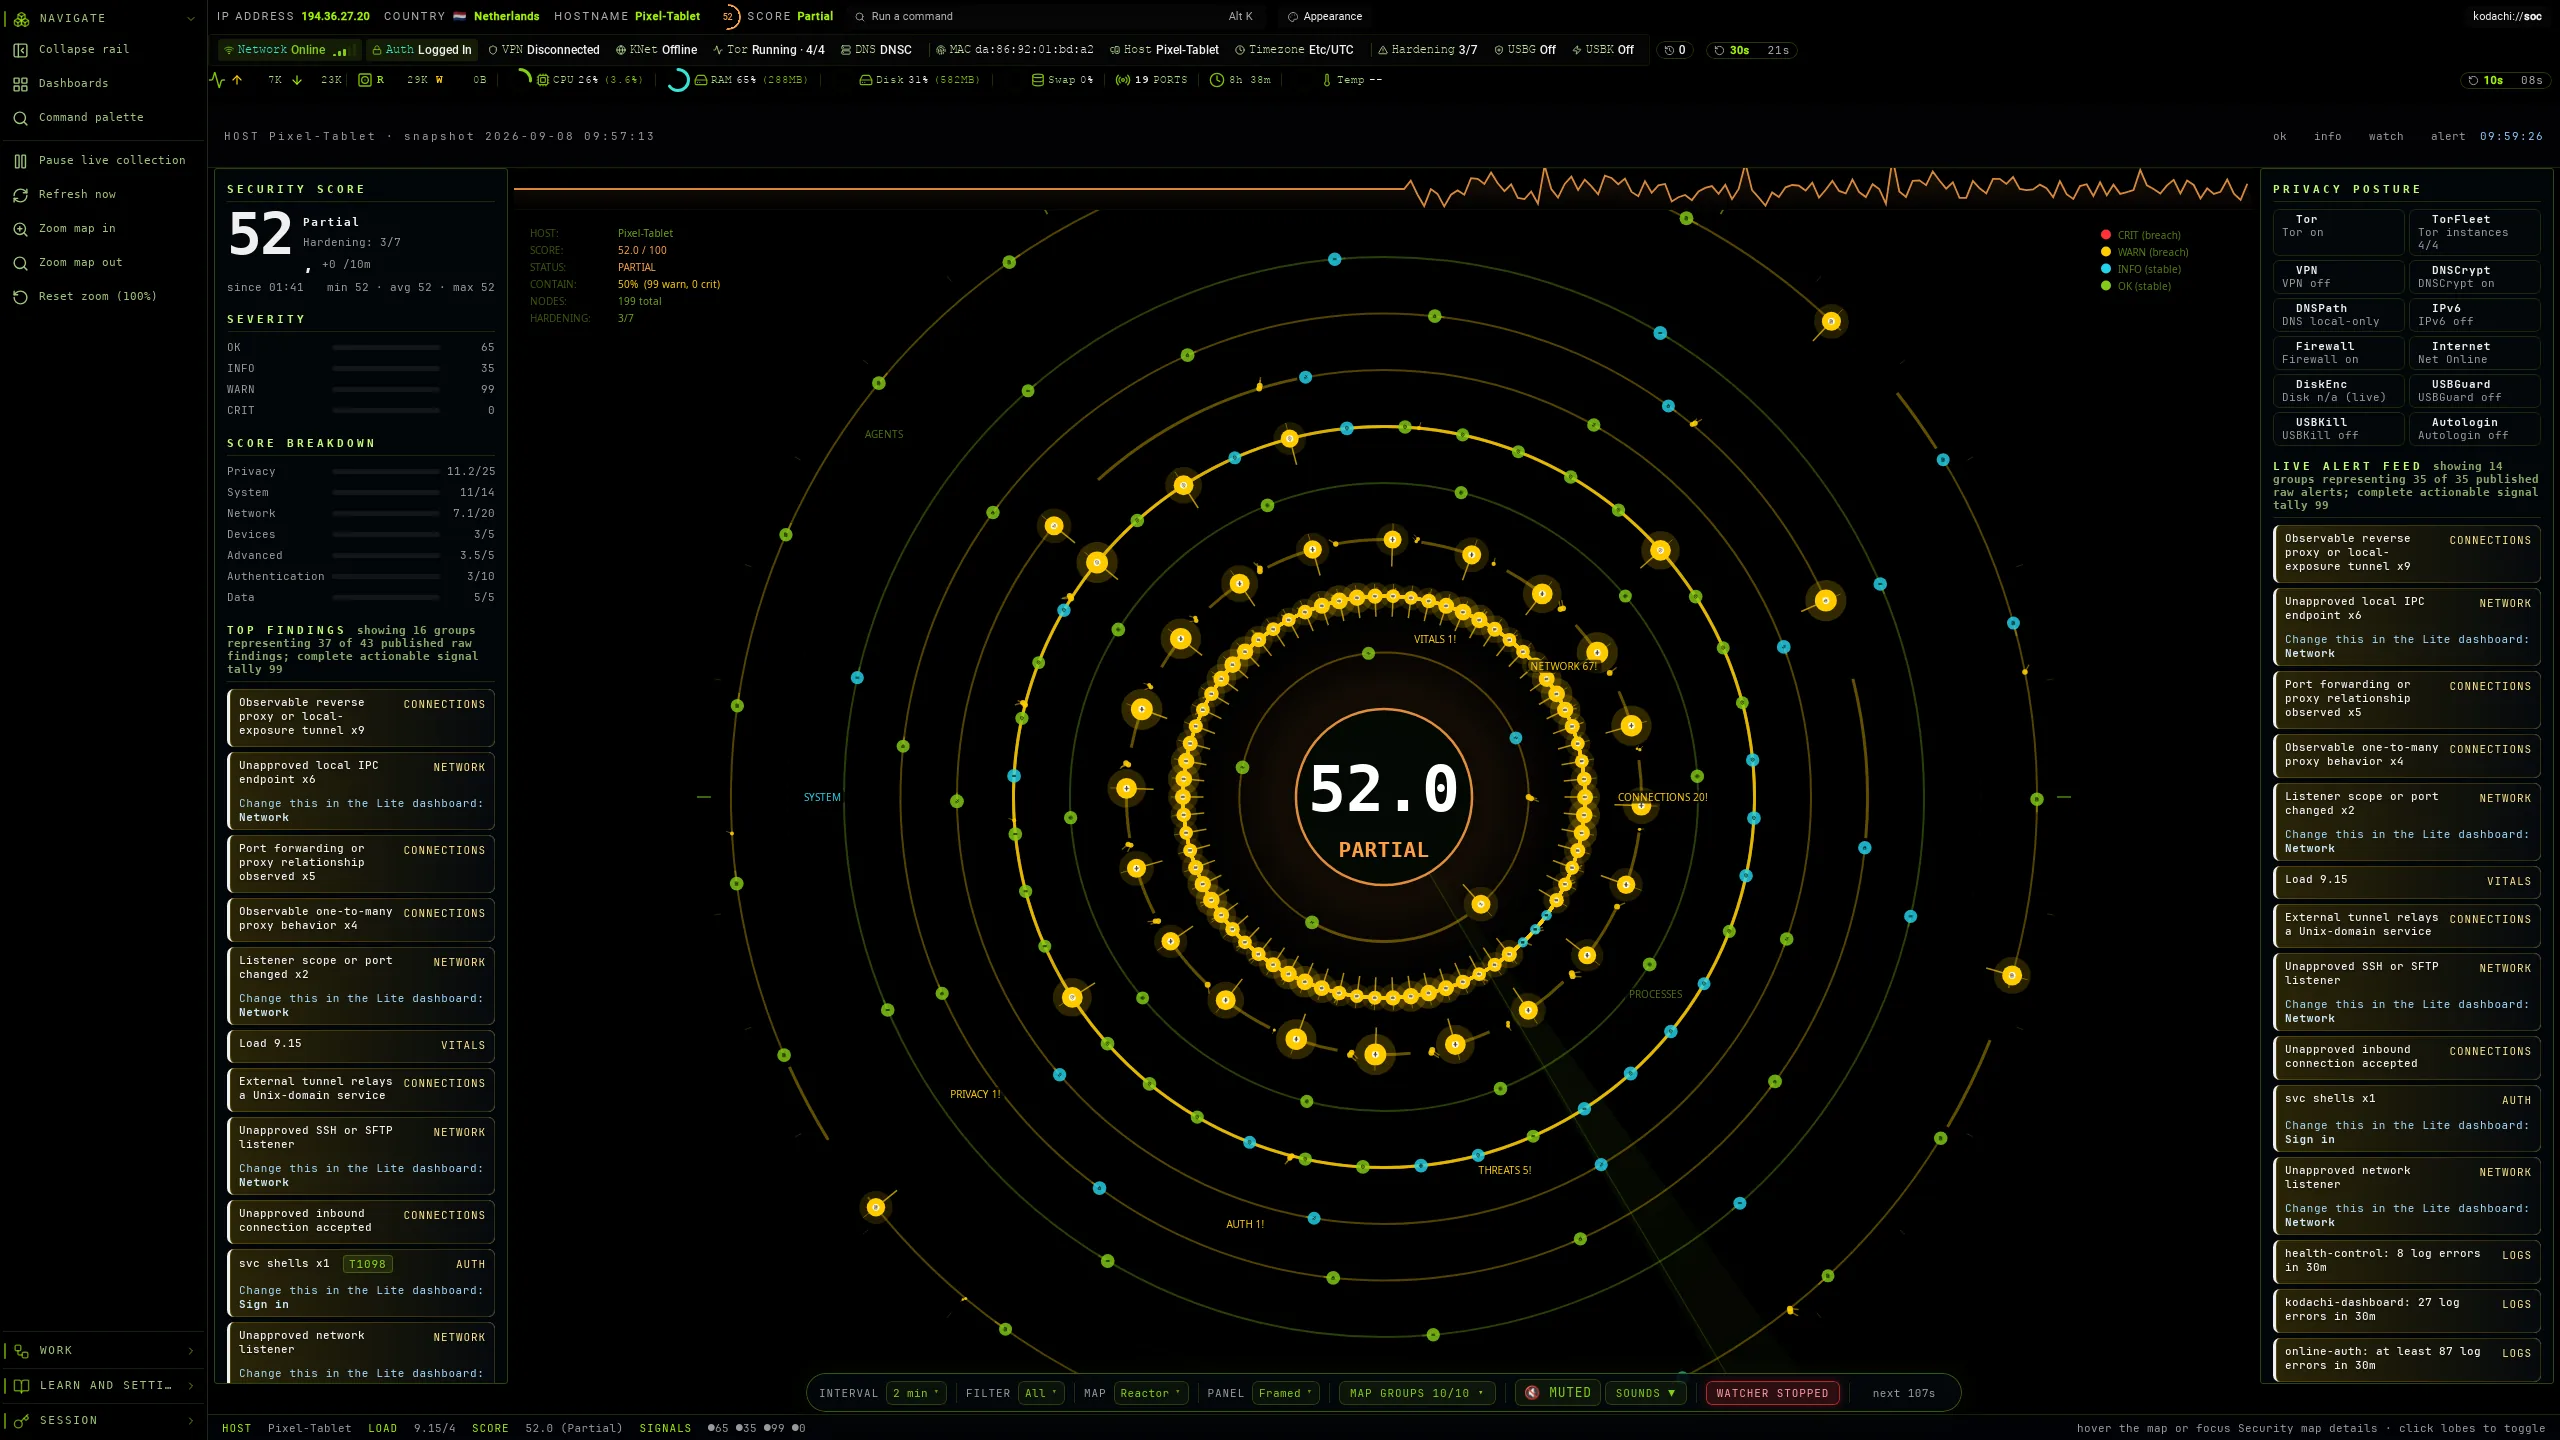
Task: Toggle the WATCHER STOPPED button
Action: (1772, 1393)
